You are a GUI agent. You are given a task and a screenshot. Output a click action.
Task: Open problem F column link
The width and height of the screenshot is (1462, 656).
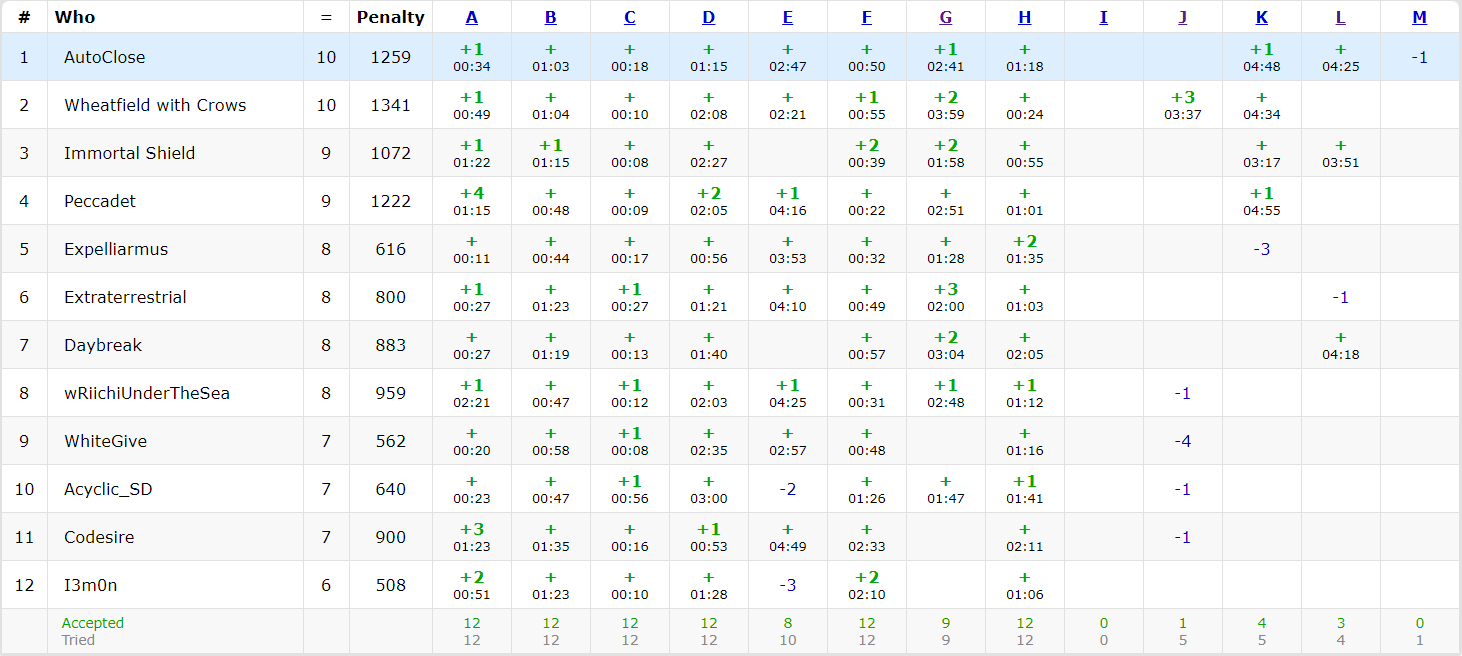(x=866, y=17)
